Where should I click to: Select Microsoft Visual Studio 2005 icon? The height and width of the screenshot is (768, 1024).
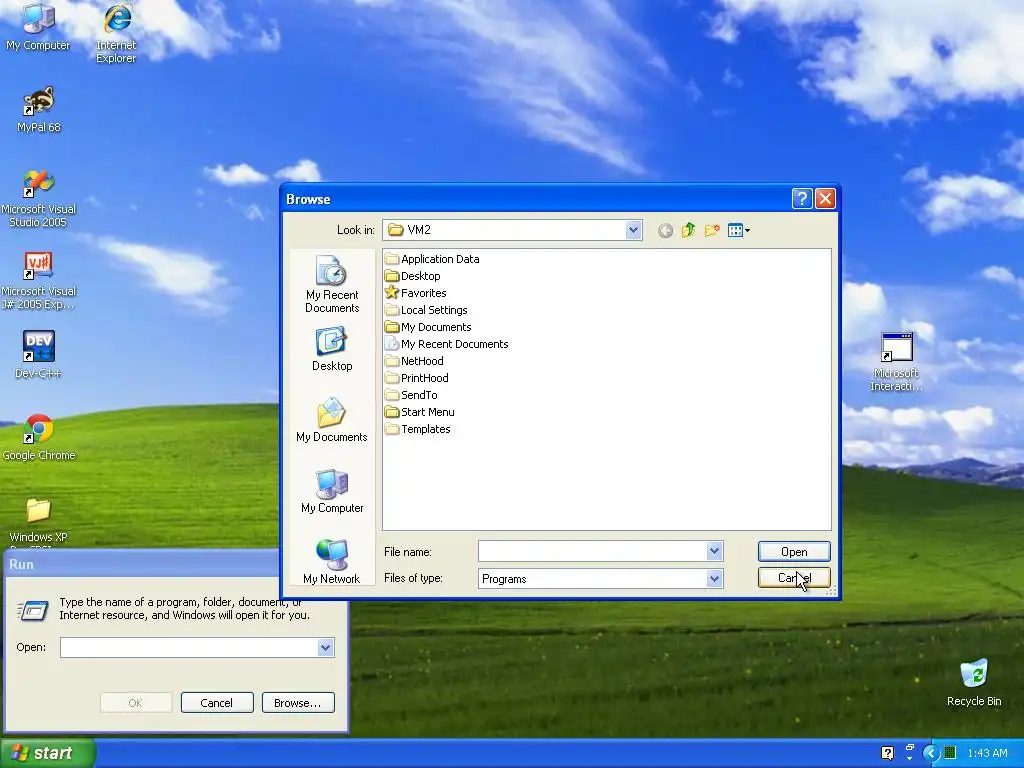[39, 199]
